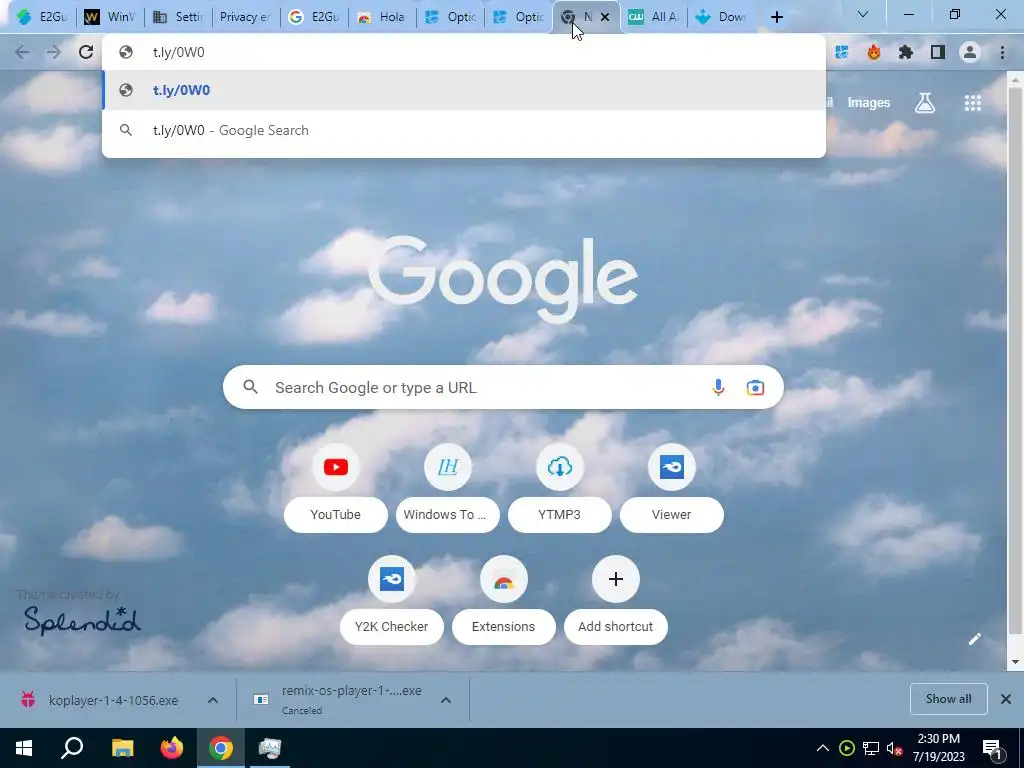Image resolution: width=1024 pixels, height=768 pixels.
Task: Open the koplayer-1-4-1056.exe download
Action: pyautogui.click(x=113, y=700)
